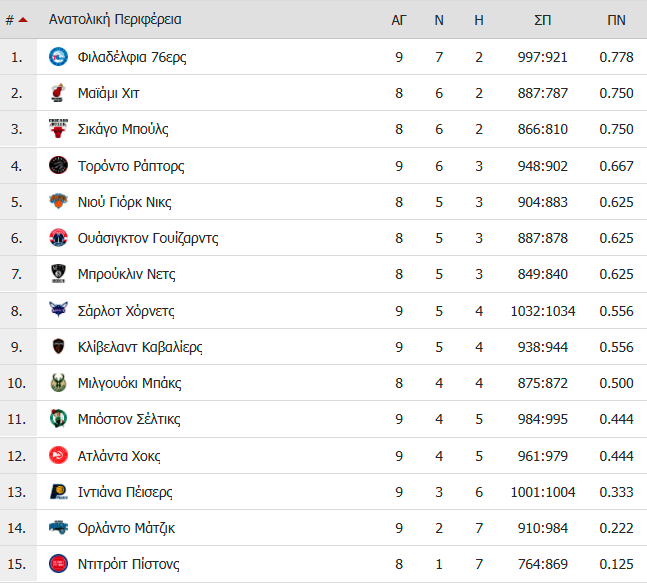Sort table by the ΑΓ column header
Image resolution: width=647 pixels, height=583 pixels.
click(x=399, y=20)
